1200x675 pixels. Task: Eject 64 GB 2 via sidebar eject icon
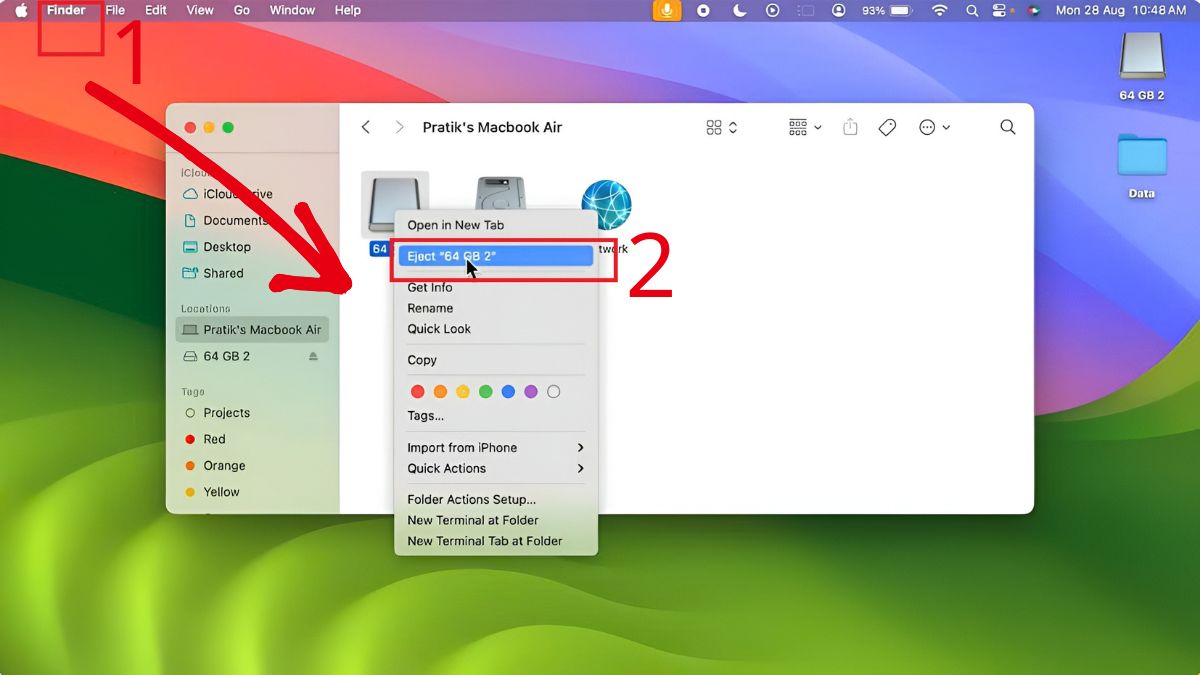(x=313, y=356)
